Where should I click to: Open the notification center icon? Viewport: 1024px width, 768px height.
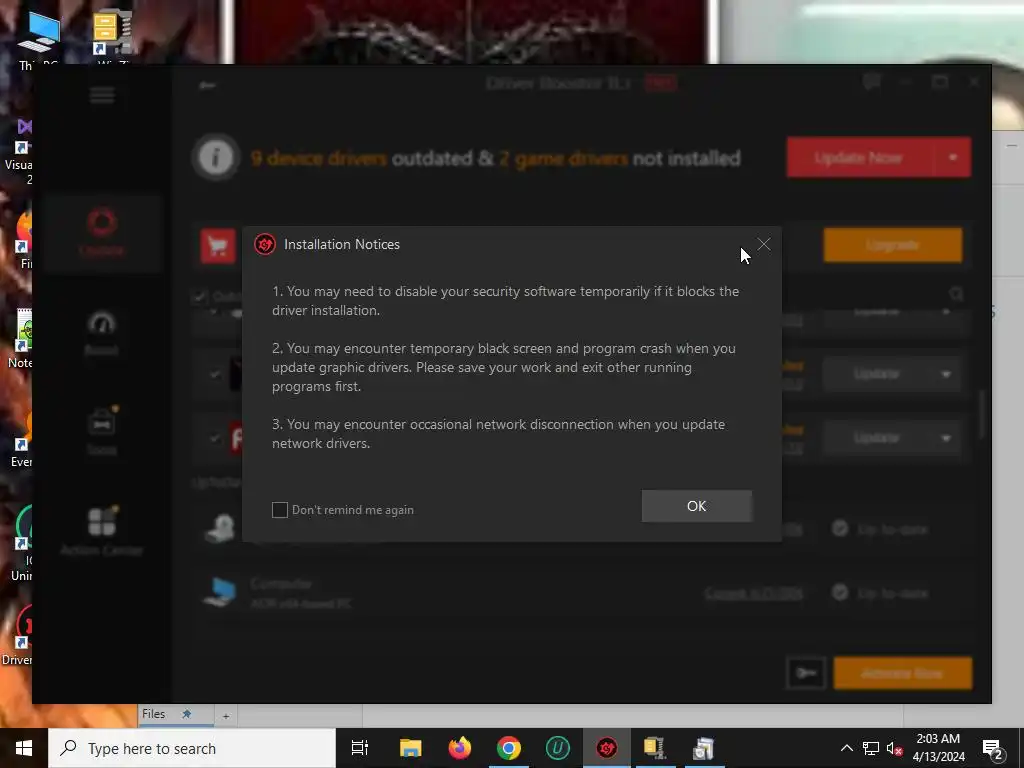[993, 748]
